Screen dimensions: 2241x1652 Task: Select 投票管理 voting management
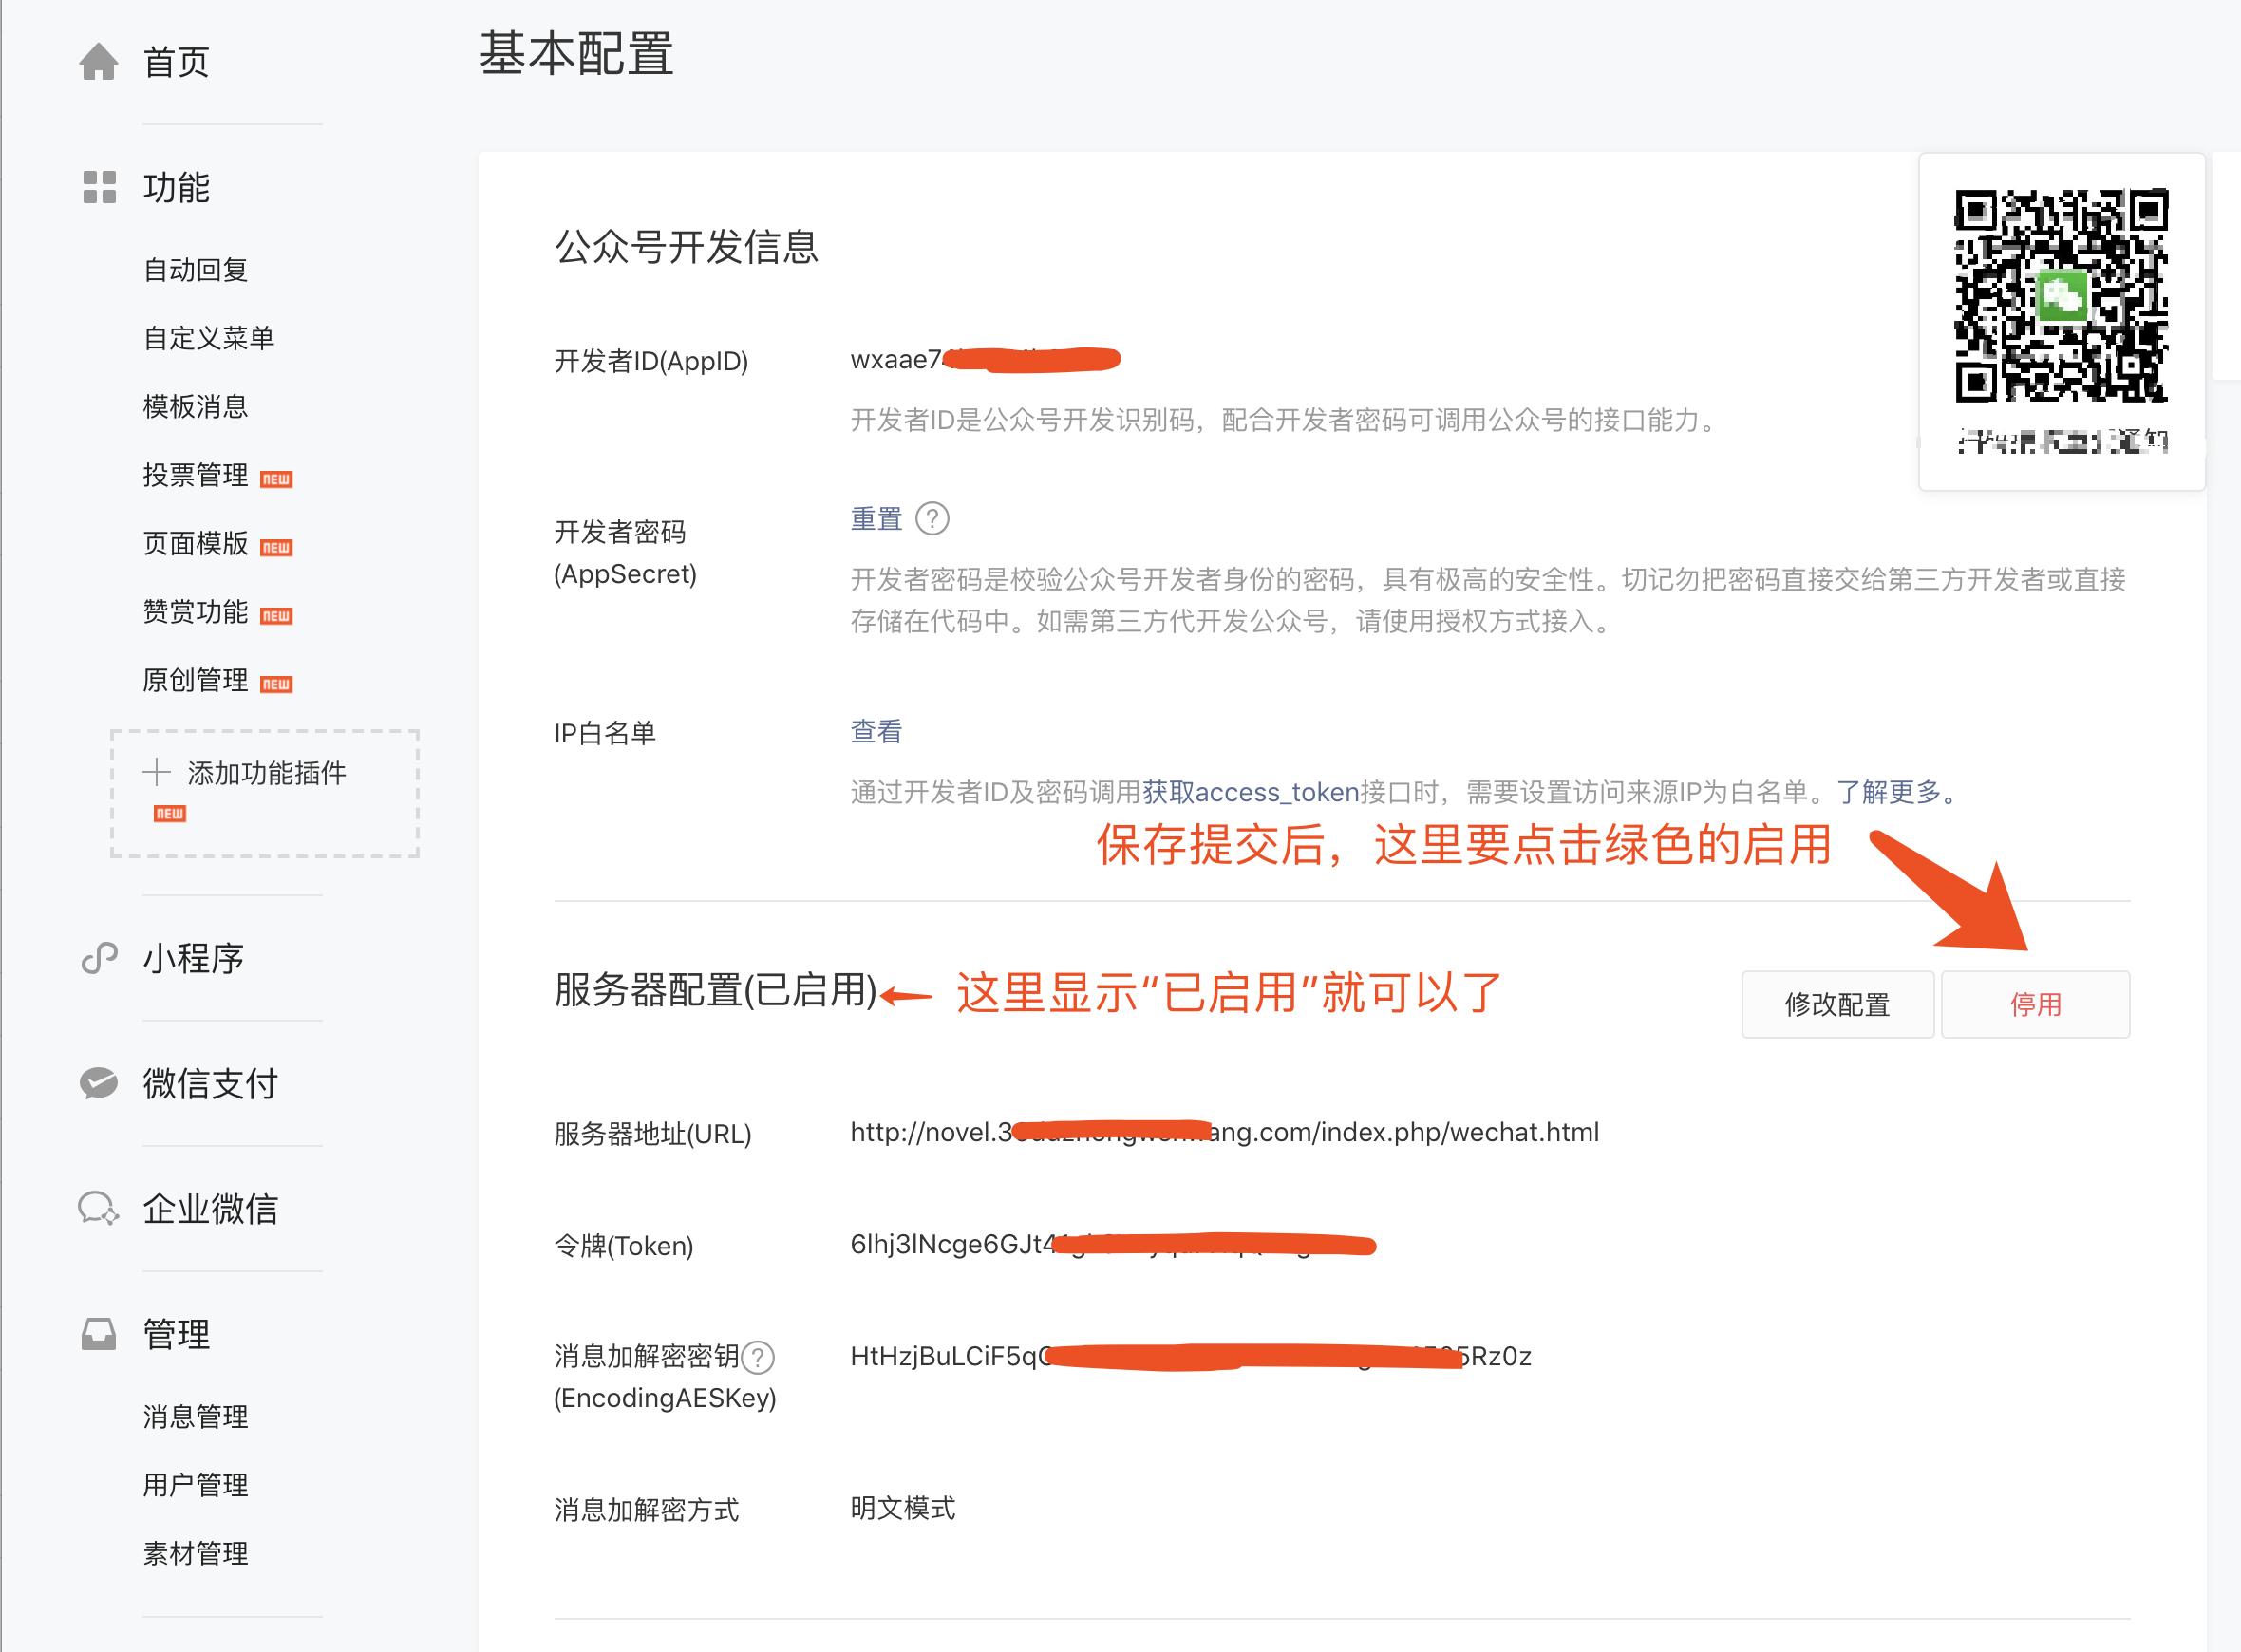pyautogui.click(x=196, y=477)
